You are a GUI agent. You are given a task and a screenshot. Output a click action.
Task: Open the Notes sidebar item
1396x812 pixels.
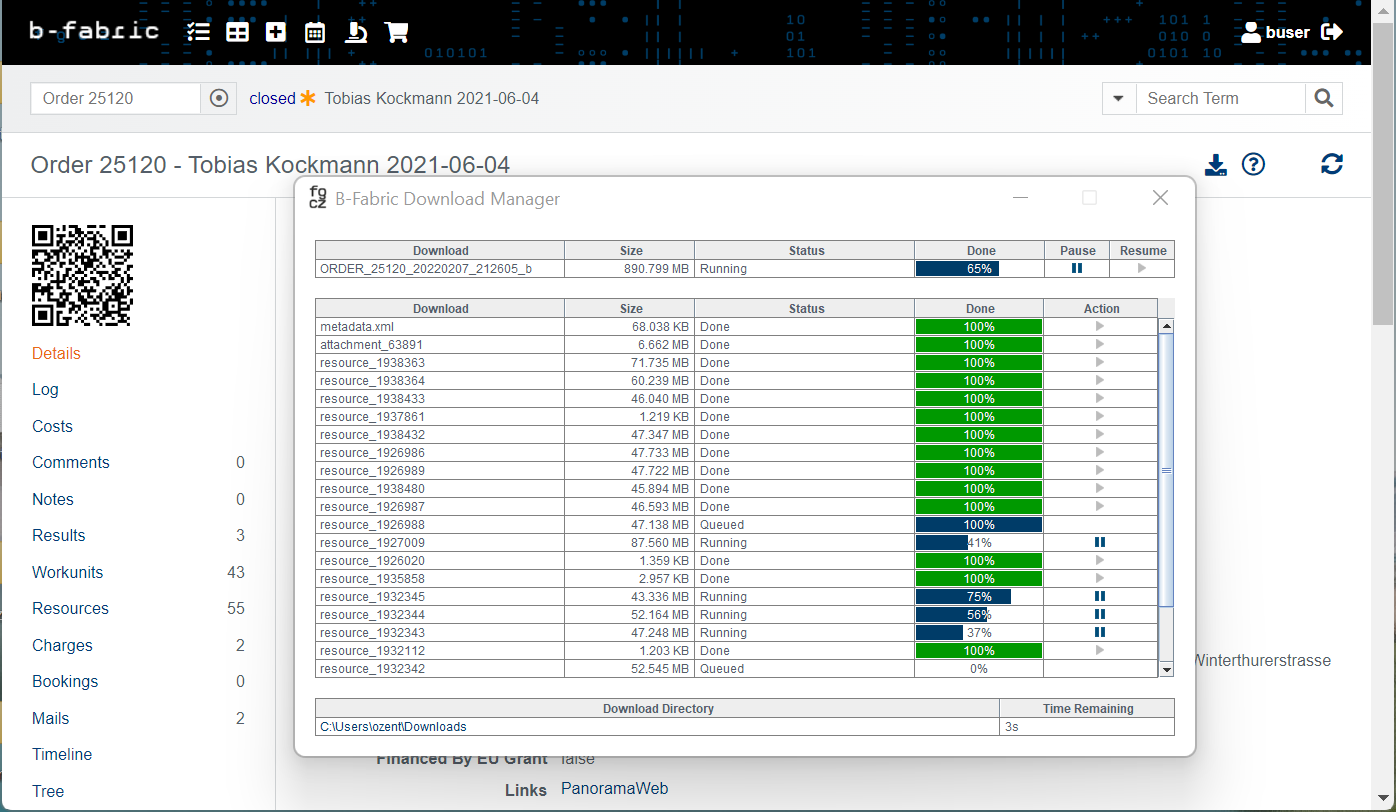point(53,499)
